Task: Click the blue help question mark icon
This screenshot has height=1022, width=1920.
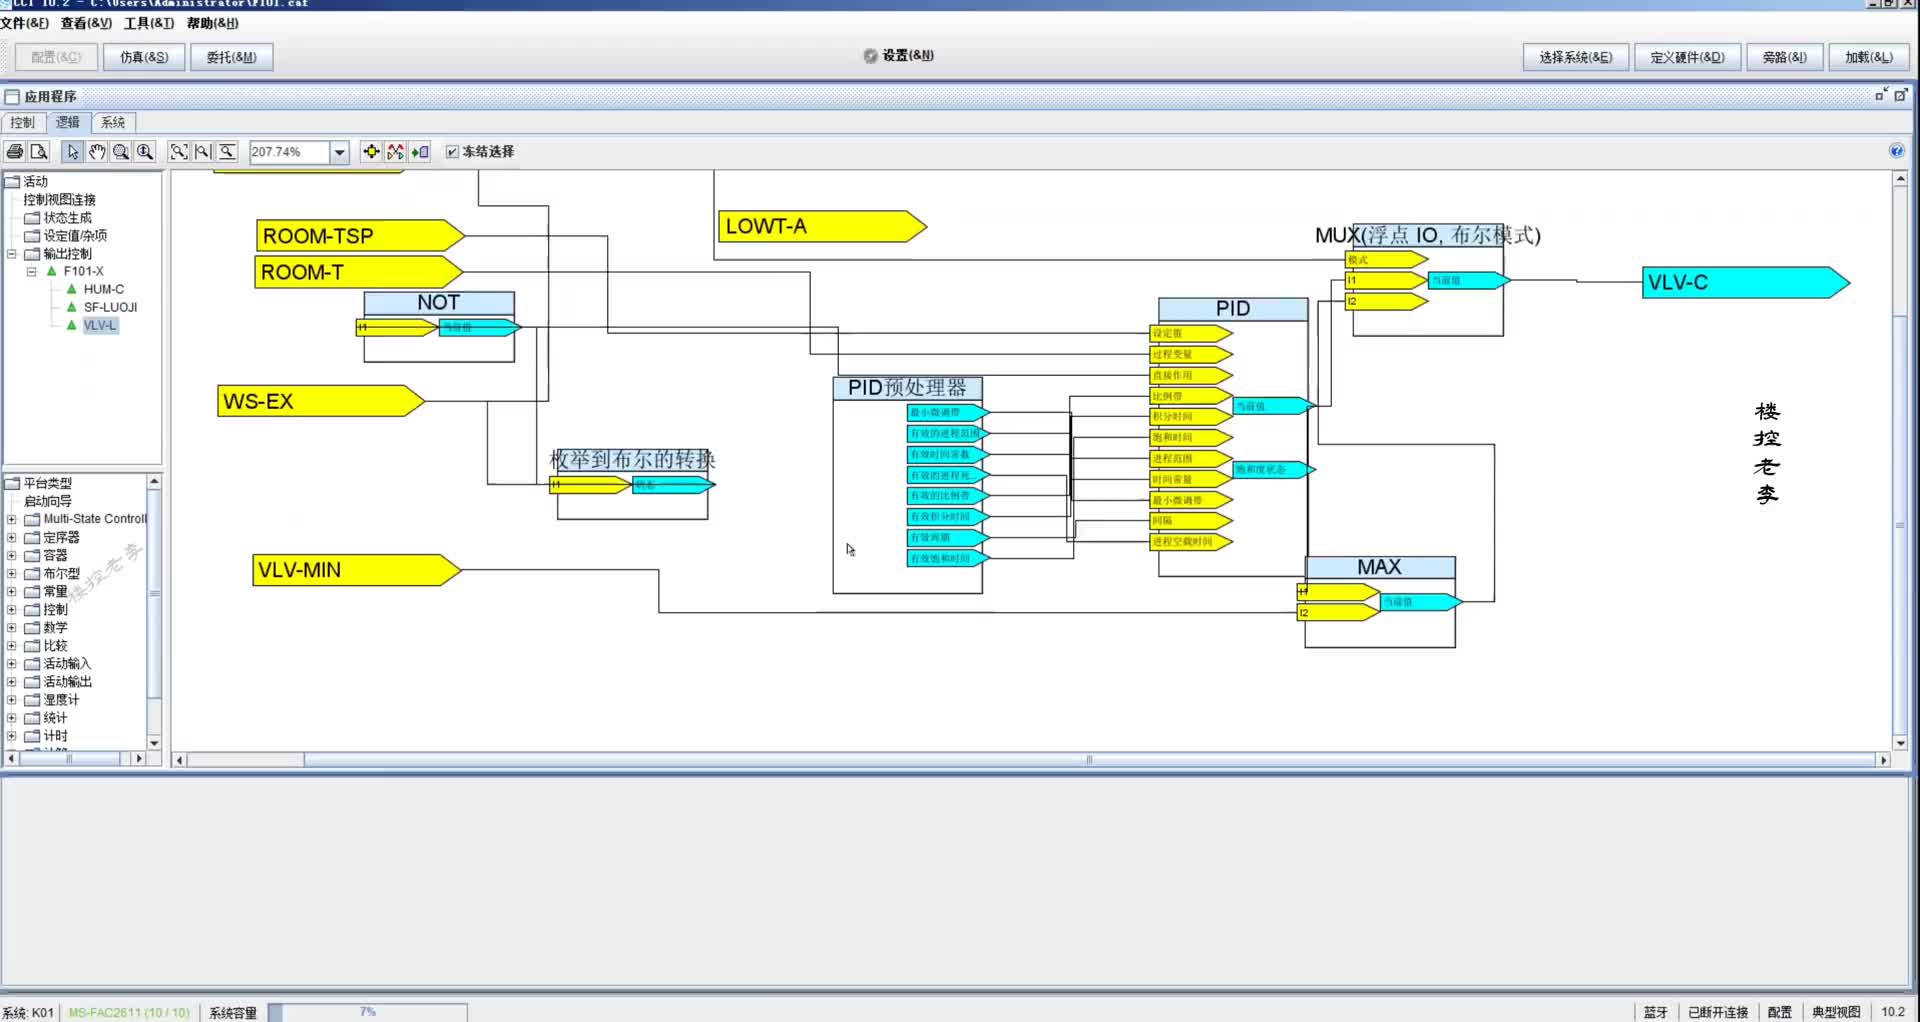Action: coord(1896,151)
